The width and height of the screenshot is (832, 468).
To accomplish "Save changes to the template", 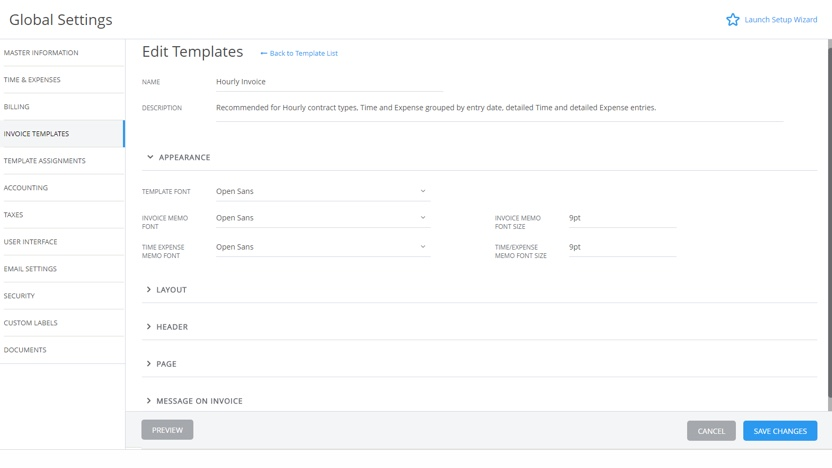I will click(x=780, y=431).
